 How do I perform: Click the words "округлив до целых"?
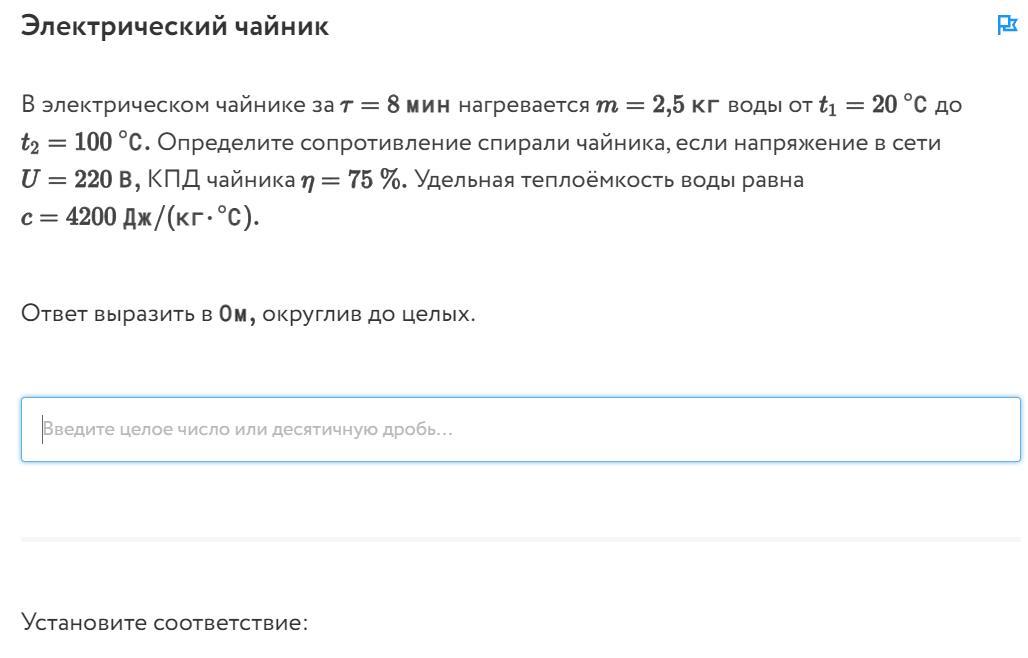coord(366,314)
